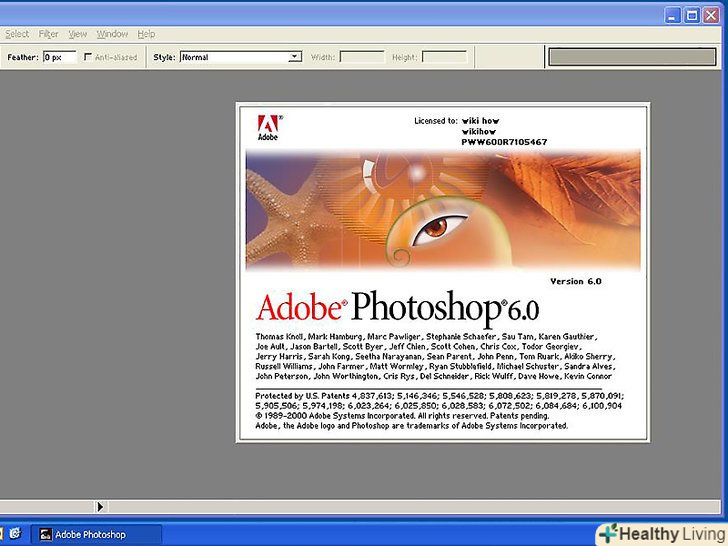Click the Width input field
Viewport: 728px width, 546px height.
pyautogui.click(x=362, y=57)
